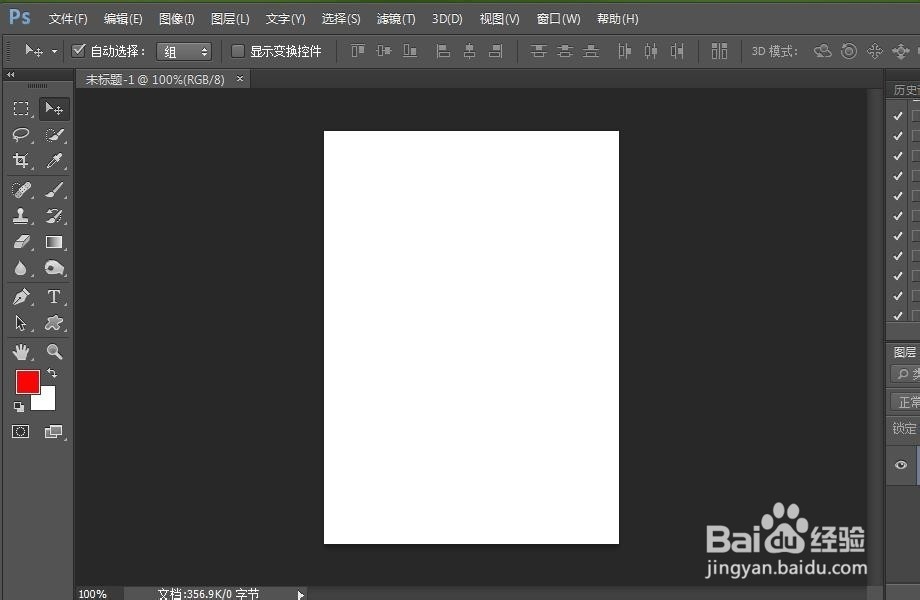Viewport: 920px width, 600px height.
Task: Click align bottom edges icon
Action: (410, 51)
